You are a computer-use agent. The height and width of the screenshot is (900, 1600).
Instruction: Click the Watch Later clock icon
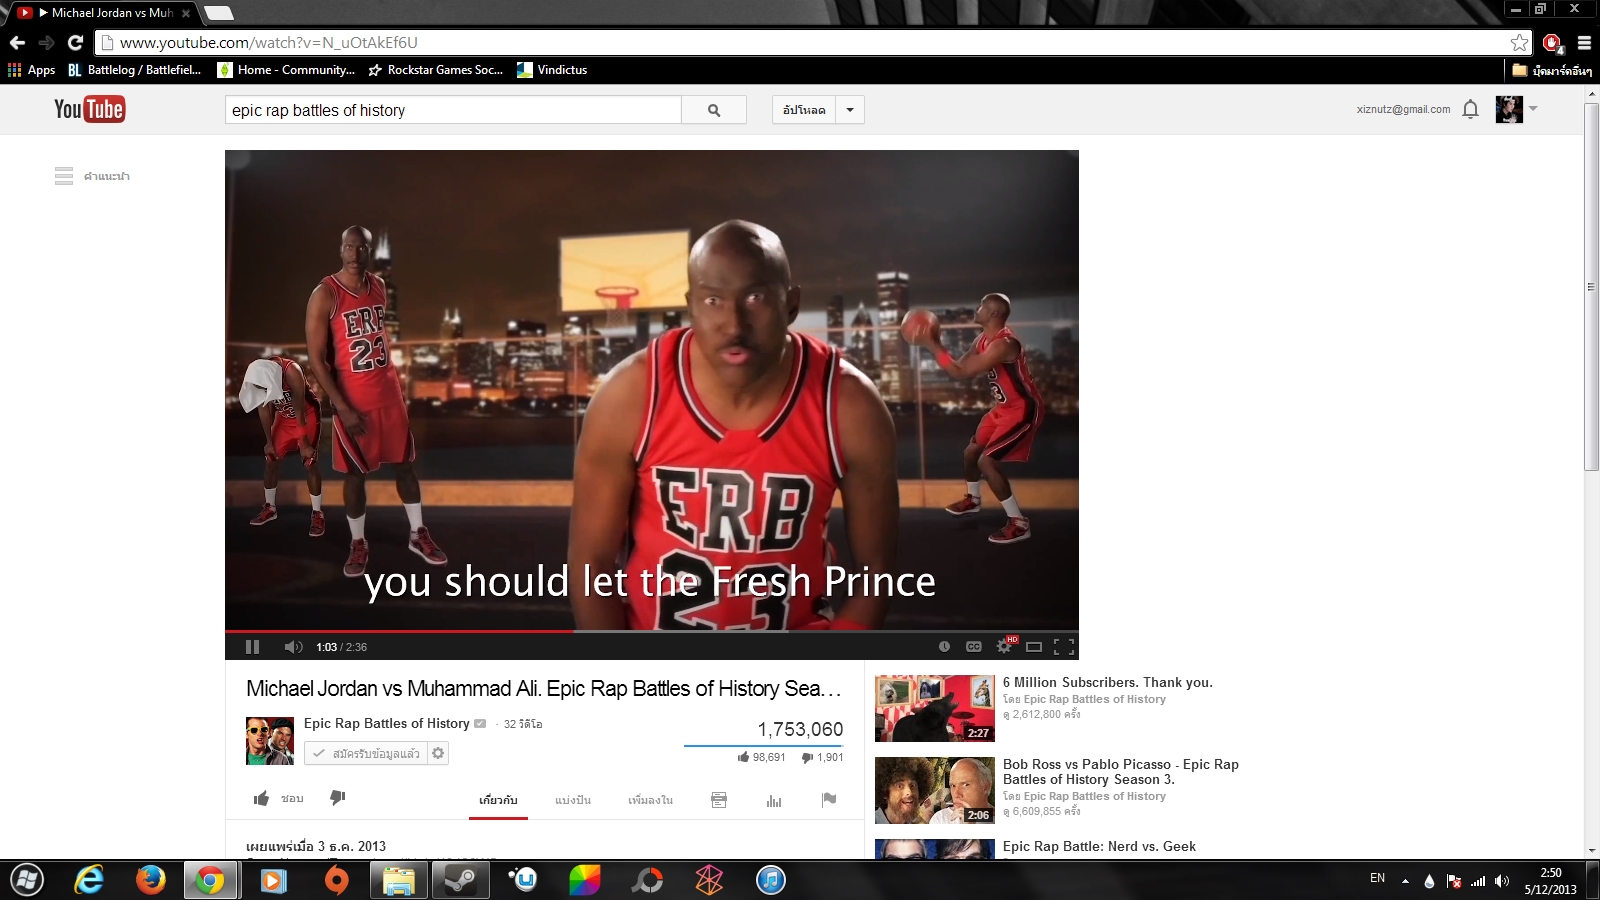coord(944,647)
